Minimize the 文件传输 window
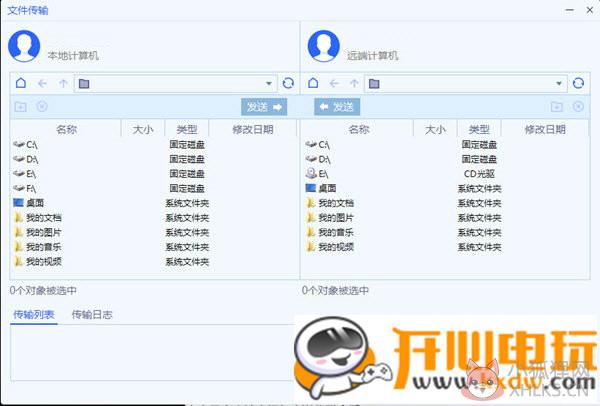The image size is (600, 406). 570,10
